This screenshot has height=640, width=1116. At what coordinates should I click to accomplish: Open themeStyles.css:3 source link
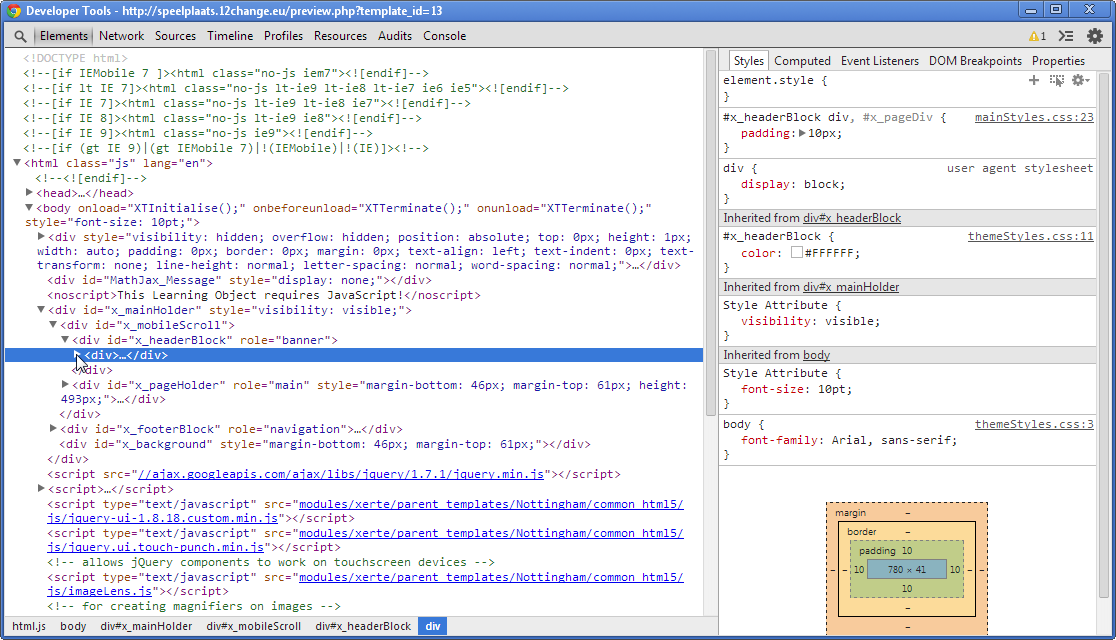1034,424
